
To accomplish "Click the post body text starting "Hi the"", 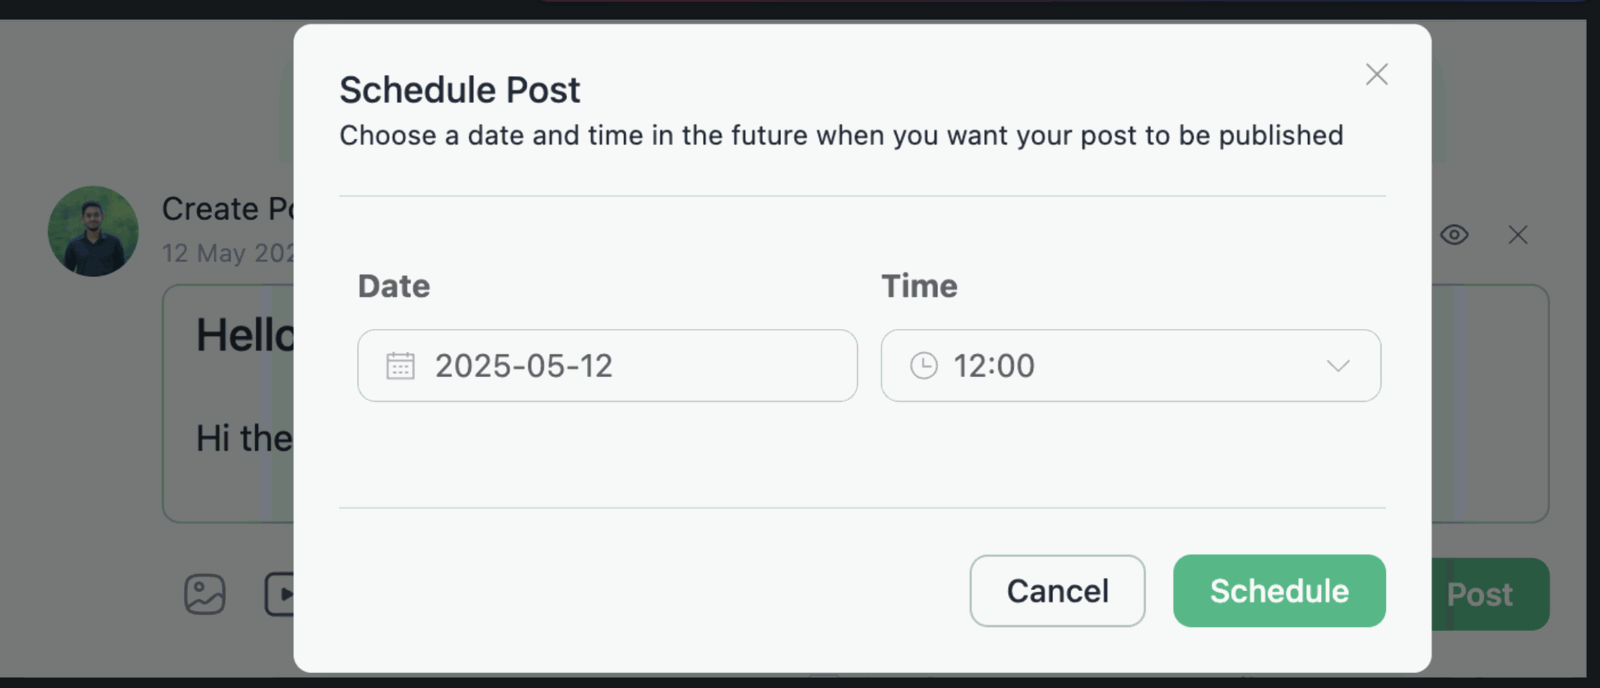I will tap(243, 438).
